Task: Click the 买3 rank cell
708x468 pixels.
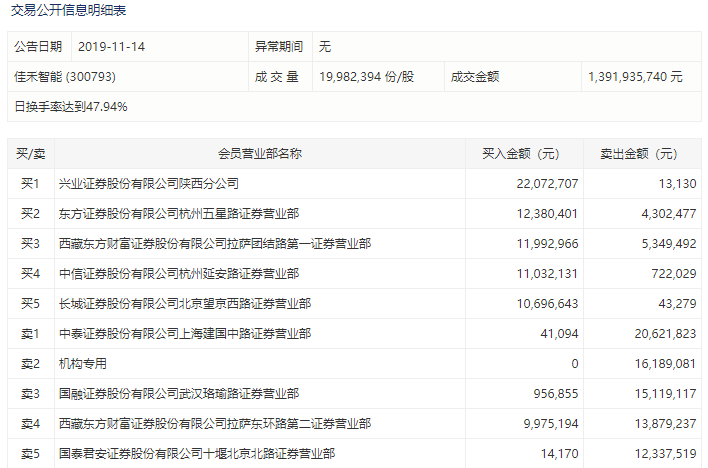Action: 31,244
